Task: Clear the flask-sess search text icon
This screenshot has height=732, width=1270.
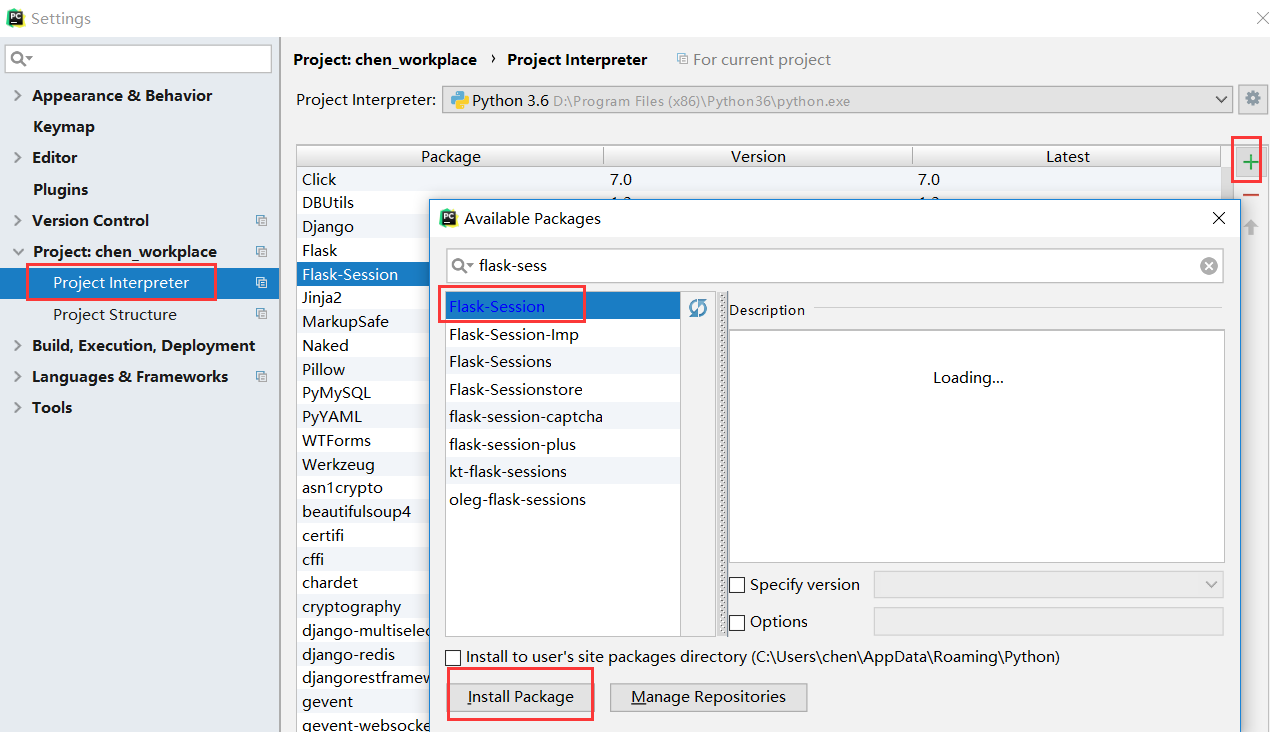Action: pyautogui.click(x=1209, y=266)
